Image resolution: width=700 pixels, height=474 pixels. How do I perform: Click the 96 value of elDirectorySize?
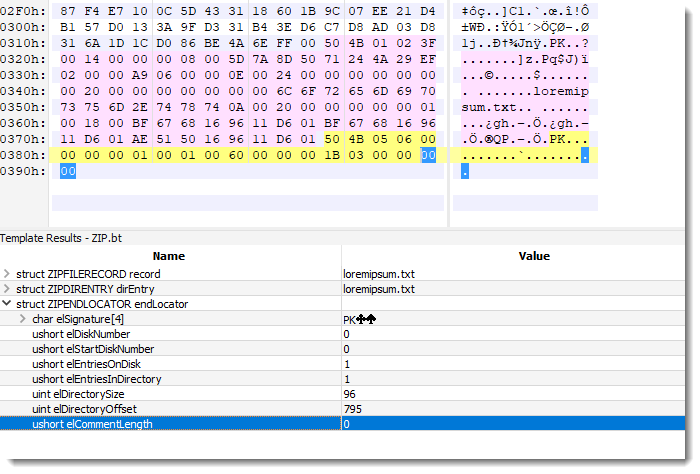[x=350, y=394]
